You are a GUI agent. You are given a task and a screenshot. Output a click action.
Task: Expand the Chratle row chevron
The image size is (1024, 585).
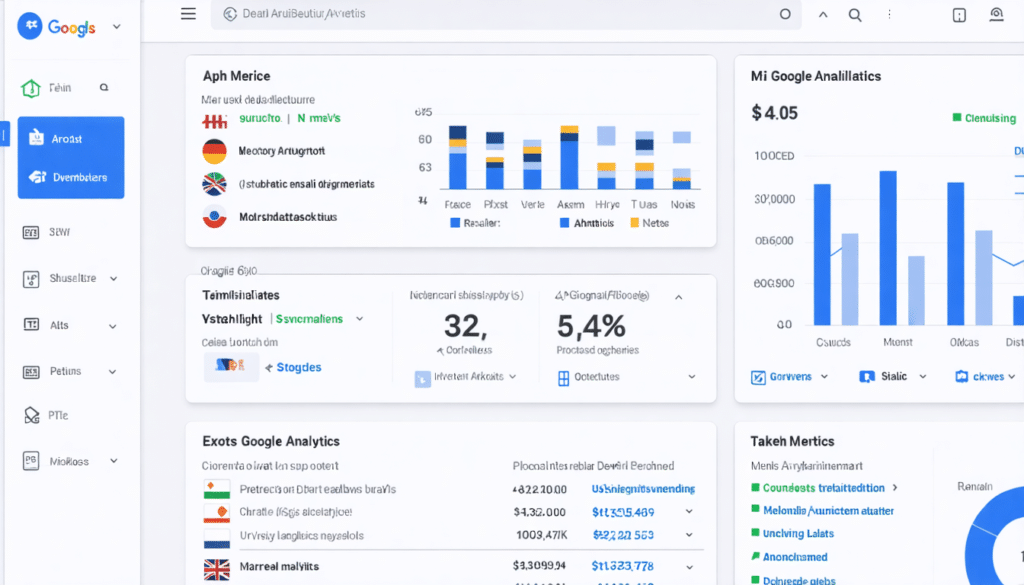coord(689,512)
